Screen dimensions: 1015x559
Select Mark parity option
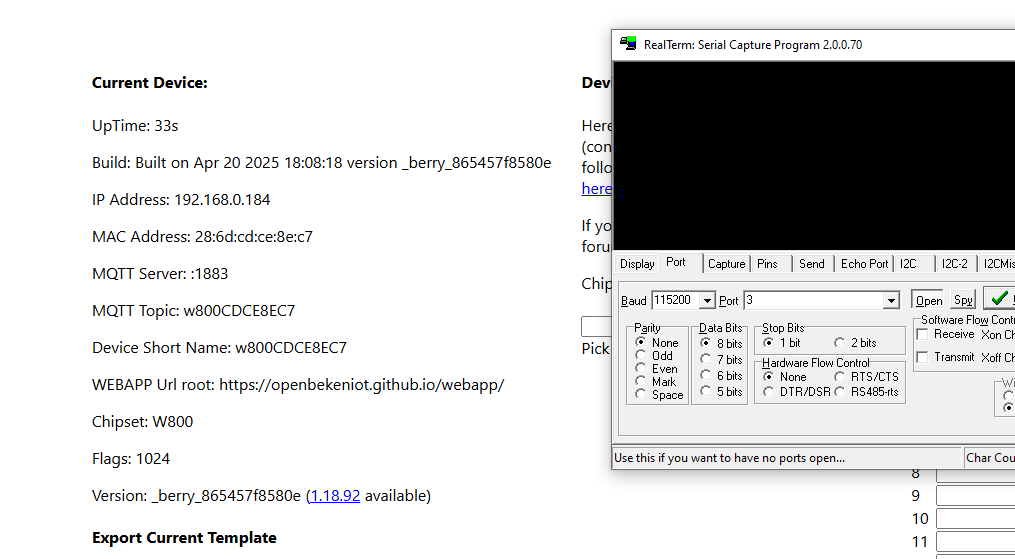641,381
